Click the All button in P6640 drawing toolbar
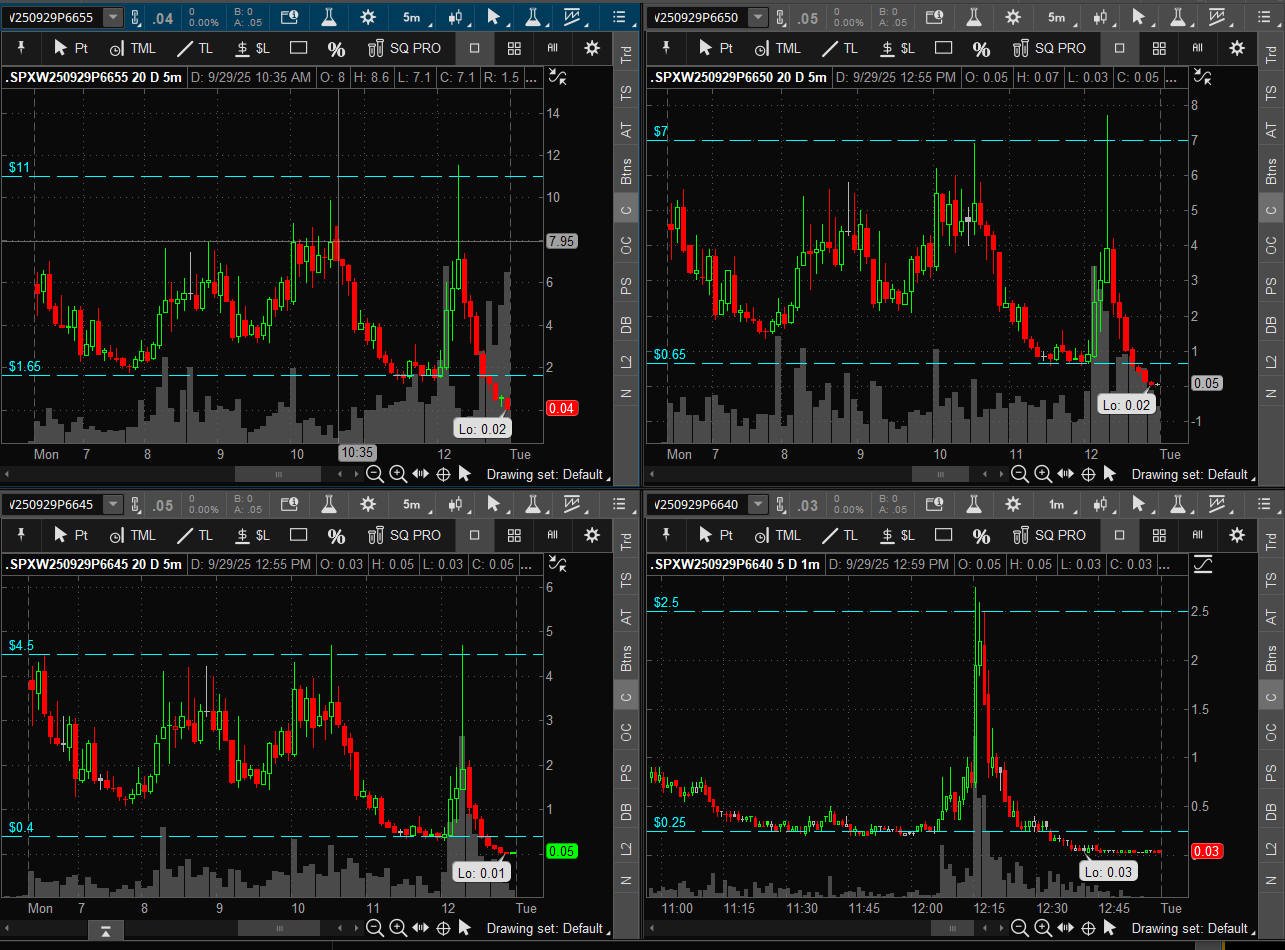Screen dimensions: 1285x950 (x=1197, y=535)
